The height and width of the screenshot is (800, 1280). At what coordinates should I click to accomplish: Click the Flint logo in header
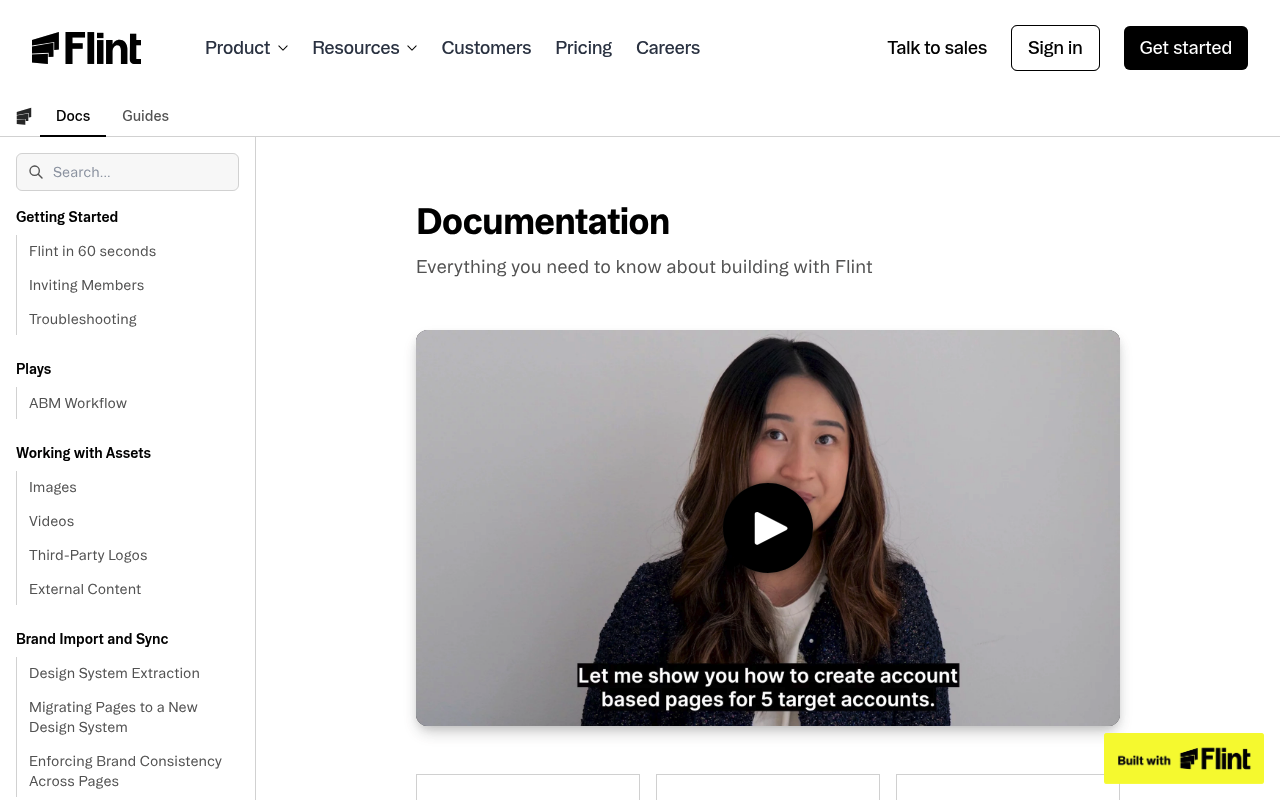click(86, 48)
